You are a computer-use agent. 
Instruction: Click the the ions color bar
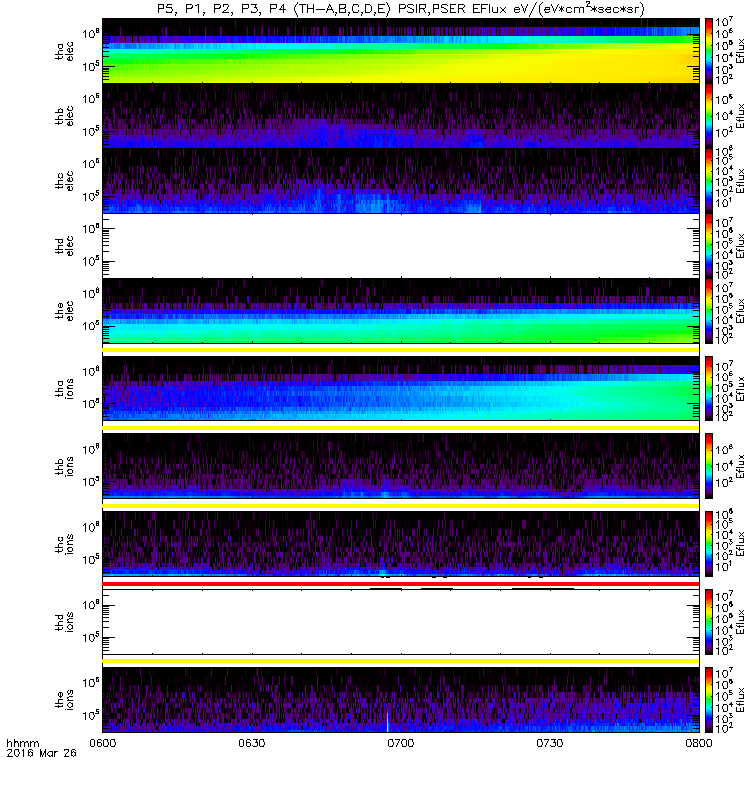[x=709, y=700]
